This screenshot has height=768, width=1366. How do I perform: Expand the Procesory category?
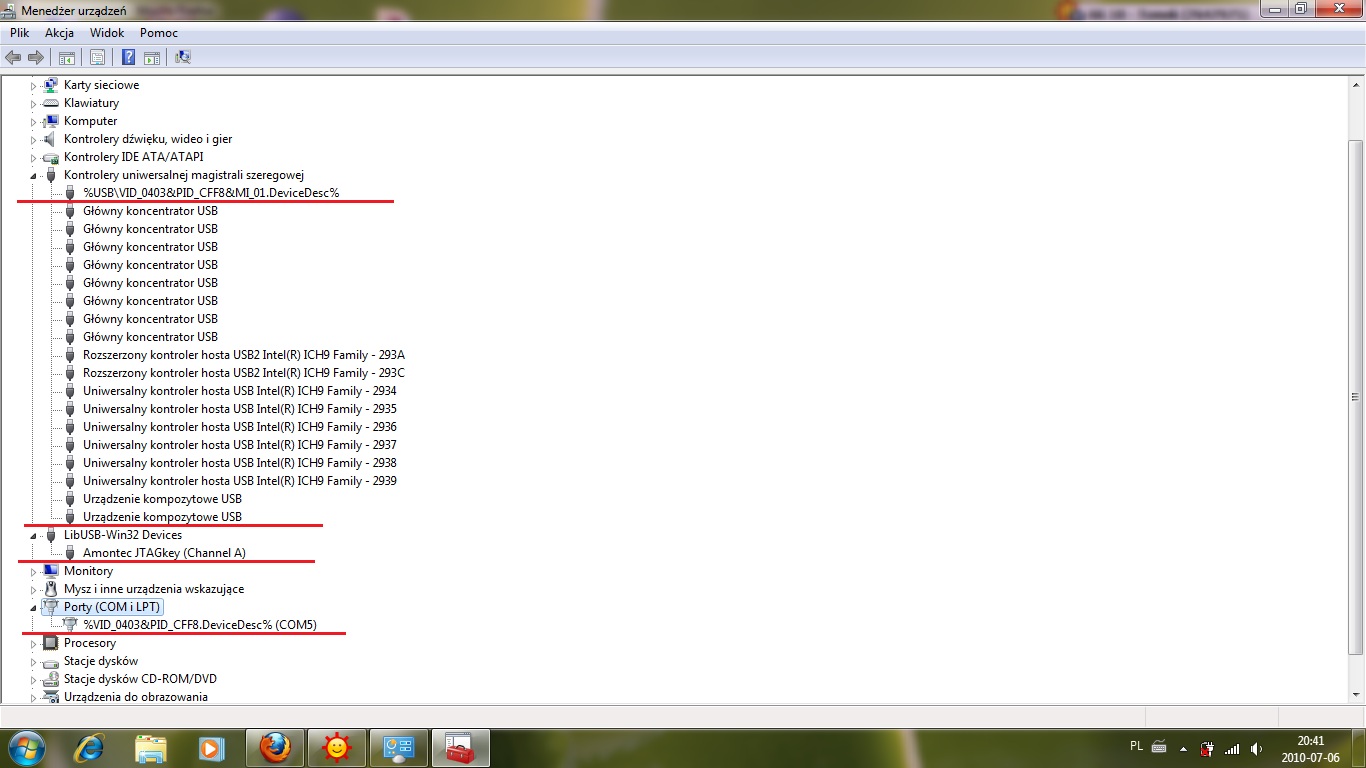coord(33,643)
